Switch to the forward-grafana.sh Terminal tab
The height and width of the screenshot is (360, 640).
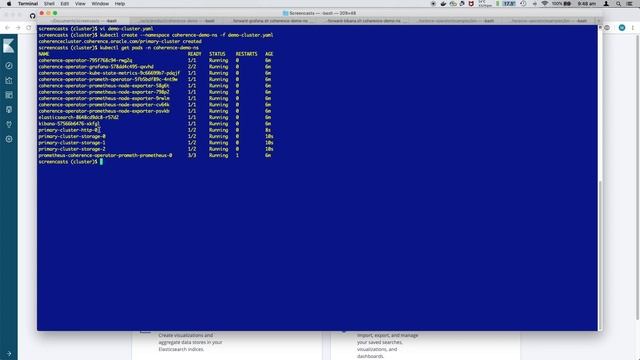pos(270,21)
